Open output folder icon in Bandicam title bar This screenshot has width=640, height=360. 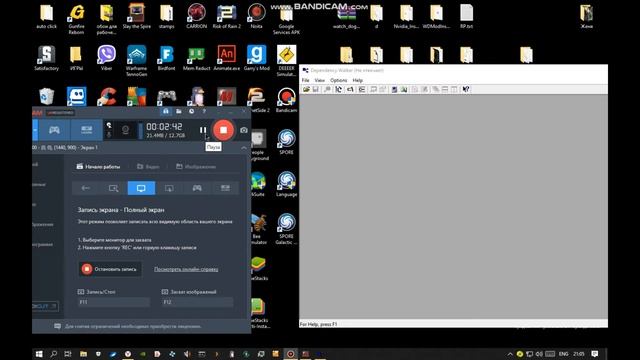179,111
